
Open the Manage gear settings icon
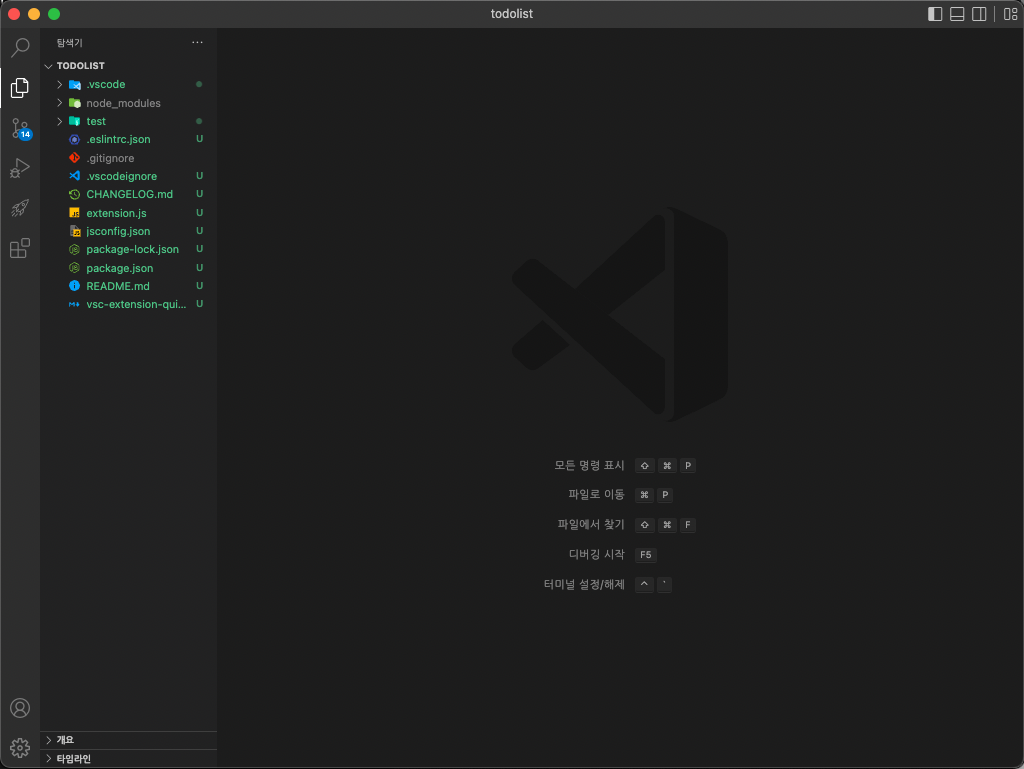pyautogui.click(x=20, y=747)
